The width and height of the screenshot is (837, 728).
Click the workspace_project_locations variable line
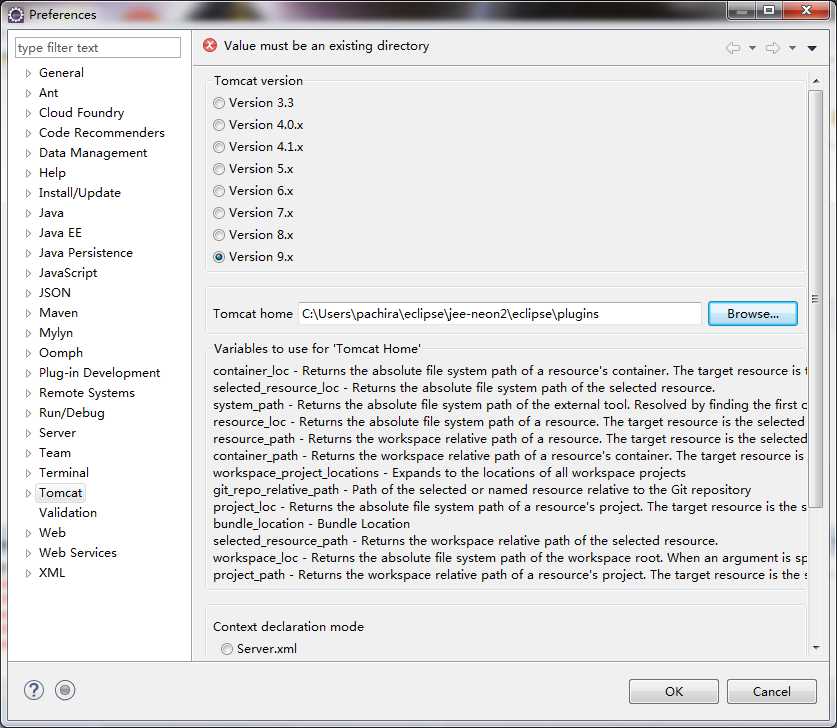(449, 472)
